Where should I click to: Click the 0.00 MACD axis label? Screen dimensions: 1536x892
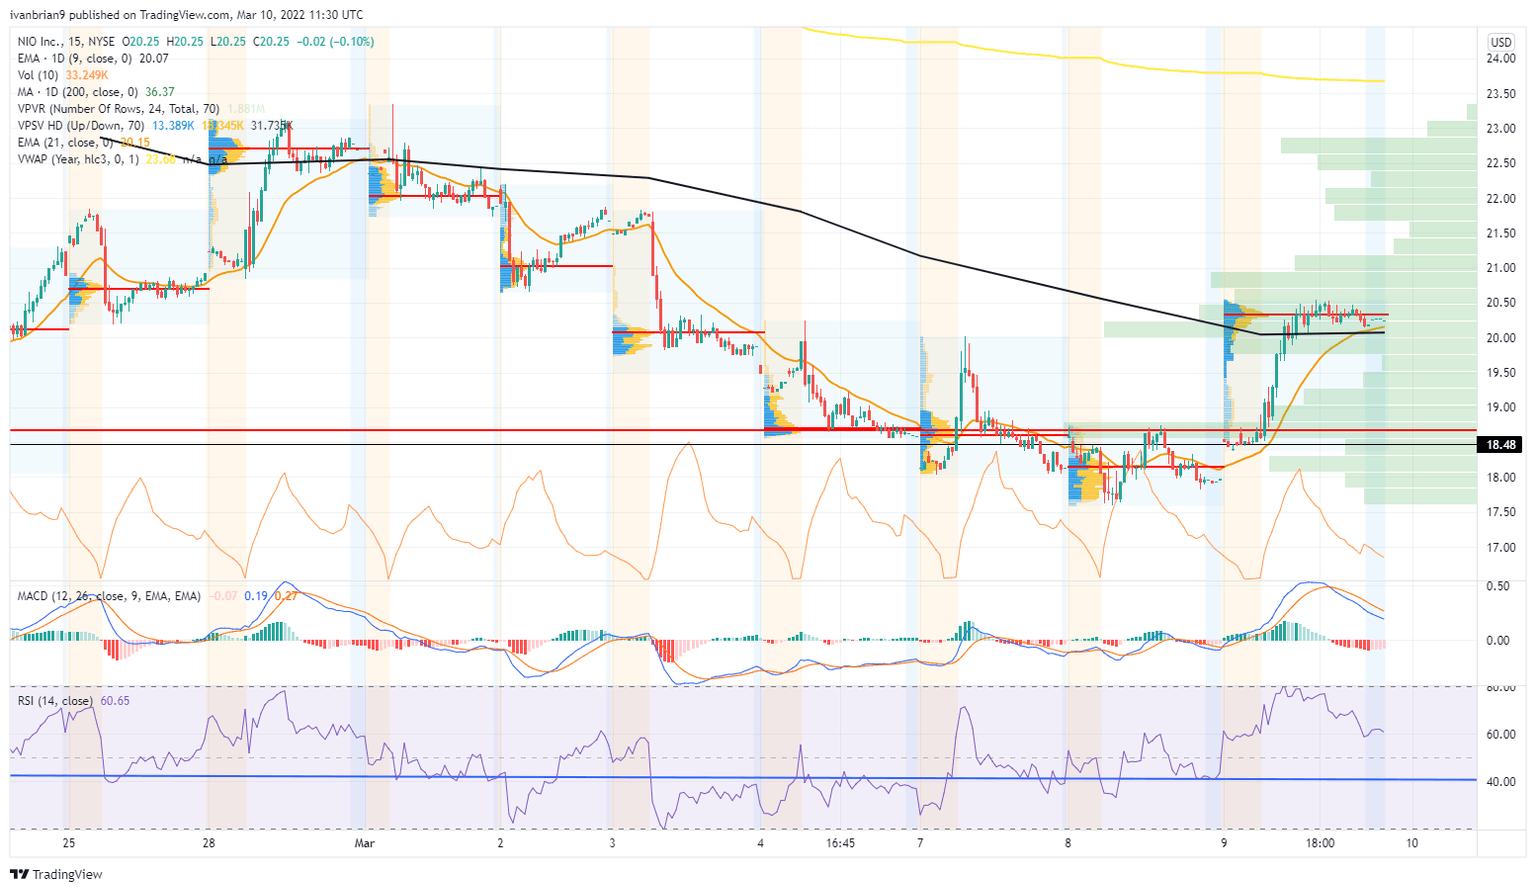[1498, 641]
